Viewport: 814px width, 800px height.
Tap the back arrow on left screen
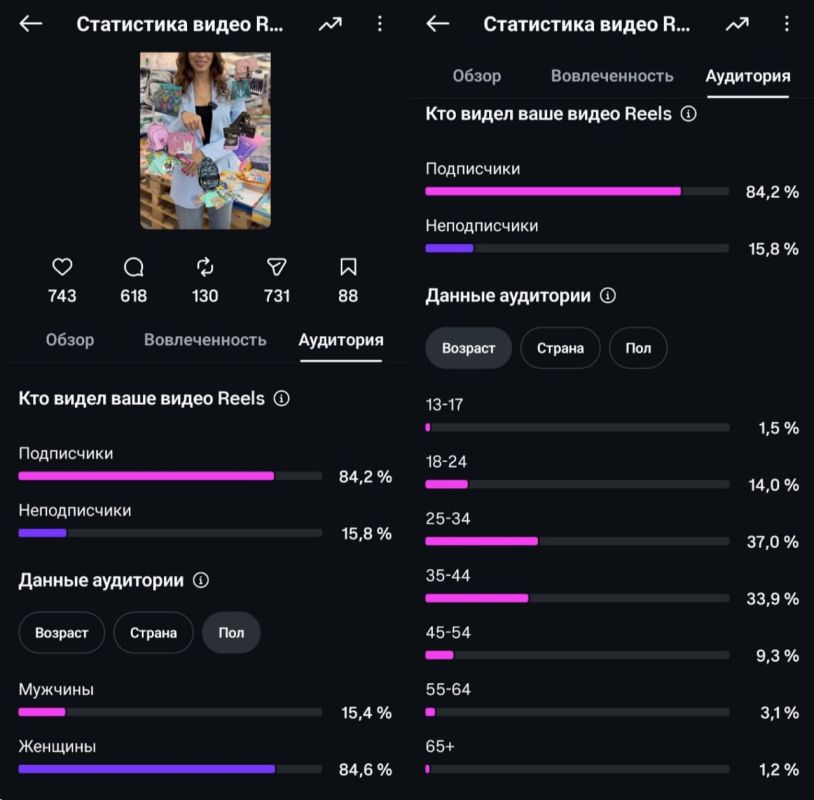pos(30,24)
